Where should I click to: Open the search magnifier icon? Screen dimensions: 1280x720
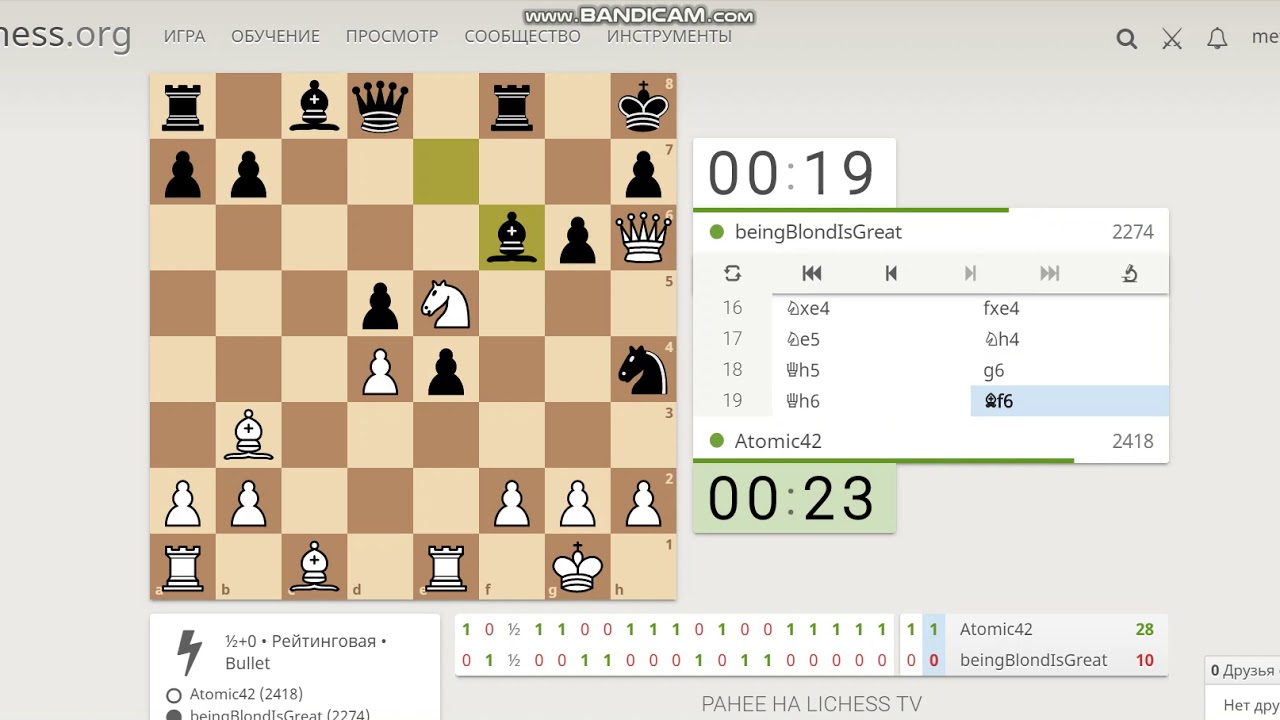click(1127, 39)
